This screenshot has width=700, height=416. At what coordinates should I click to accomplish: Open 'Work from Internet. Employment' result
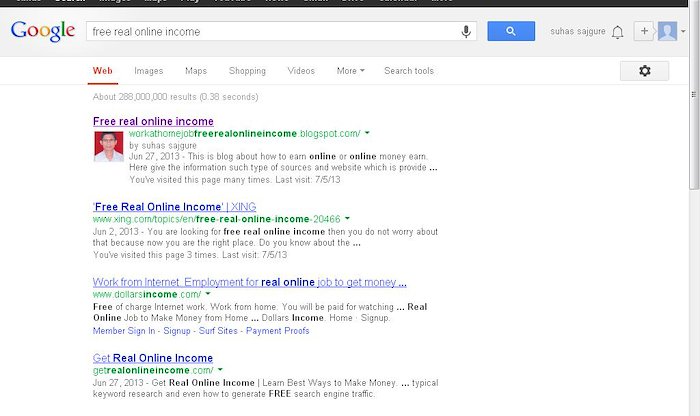250,282
